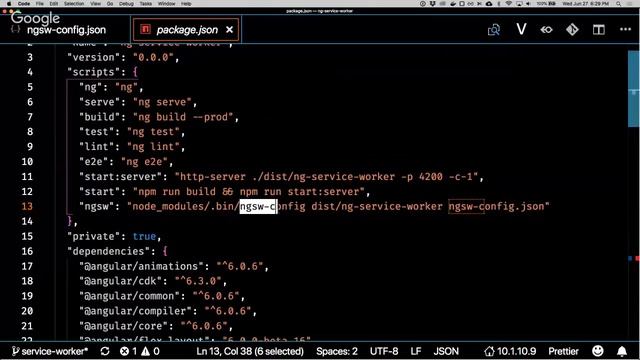Click the open changes arrows icon
The width and height of the screenshot is (640, 360).
coord(547,30)
